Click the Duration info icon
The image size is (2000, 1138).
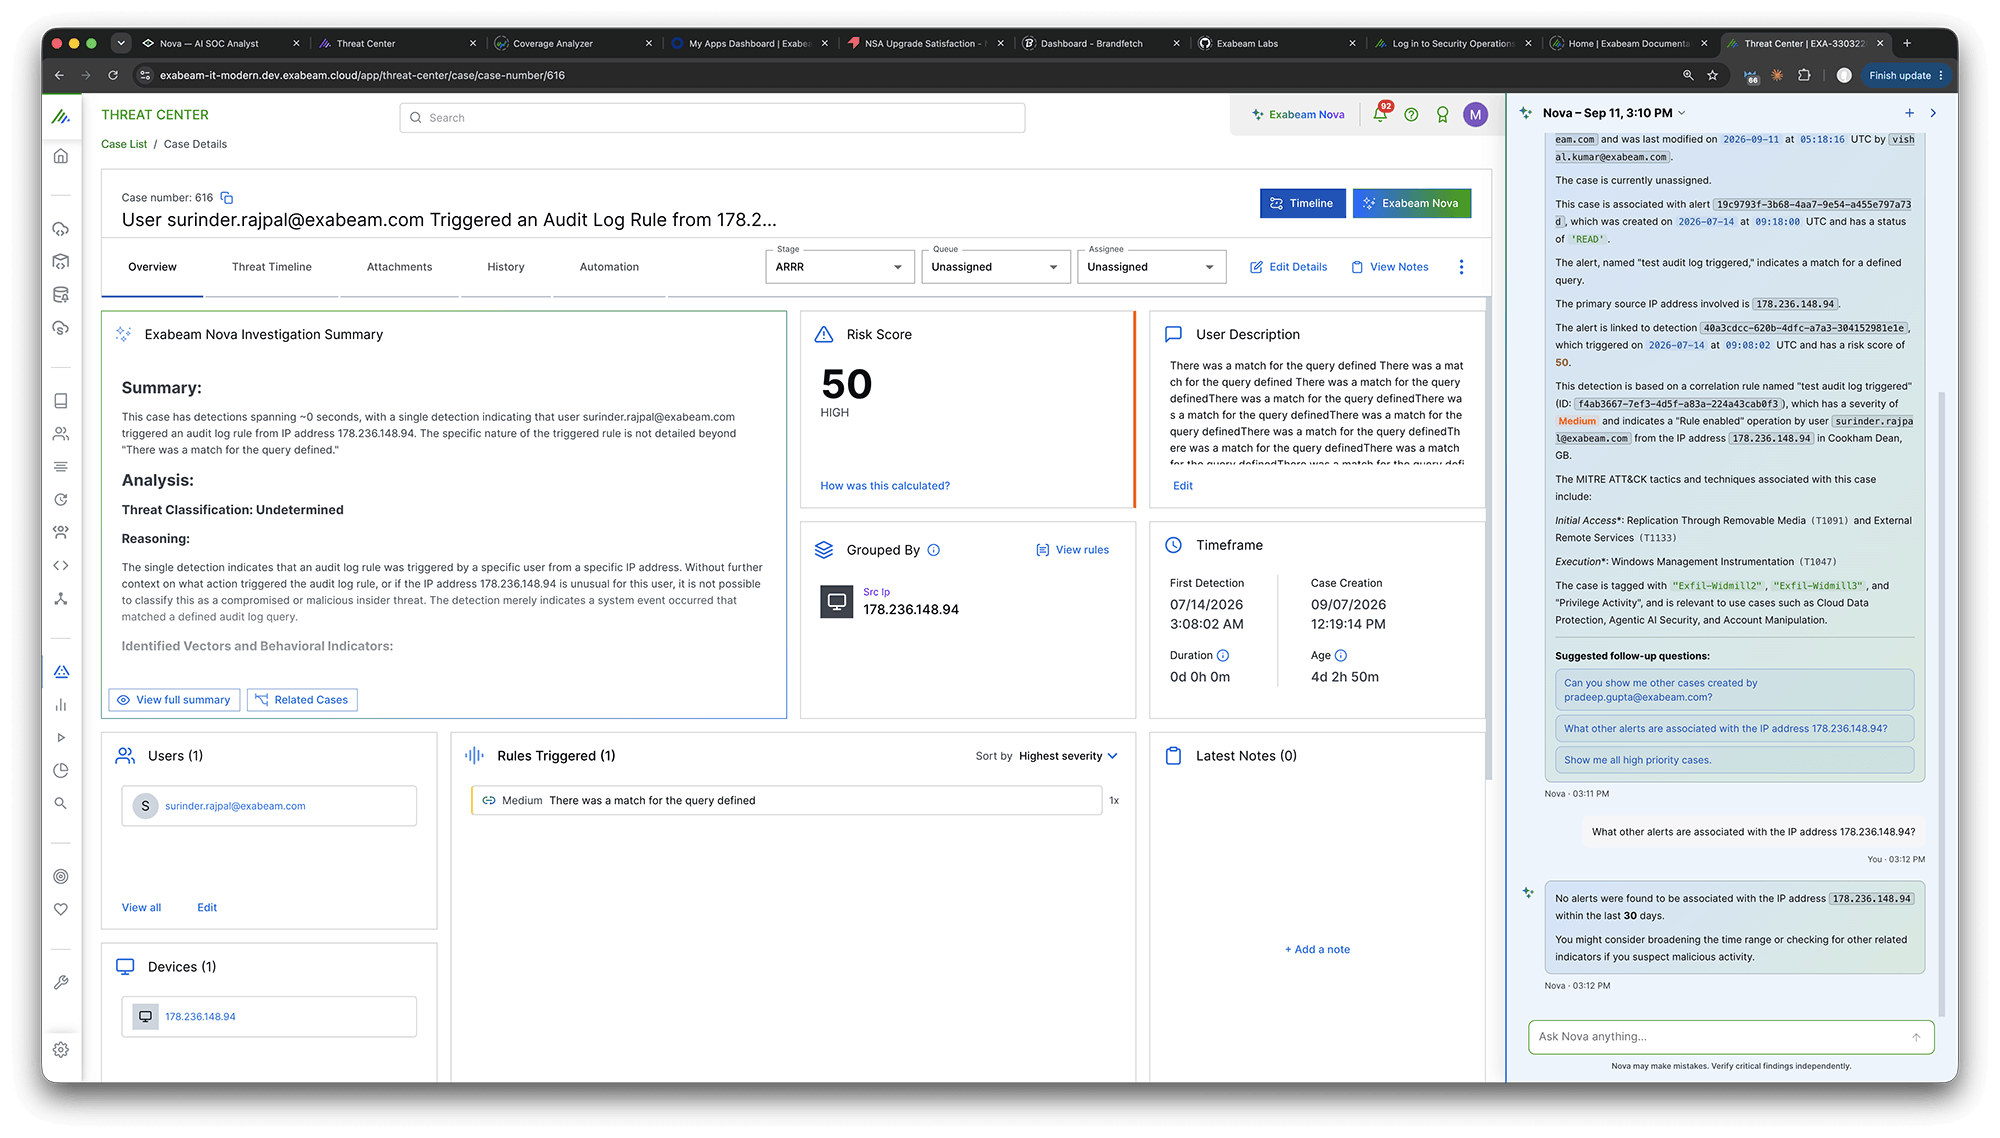(1223, 656)
